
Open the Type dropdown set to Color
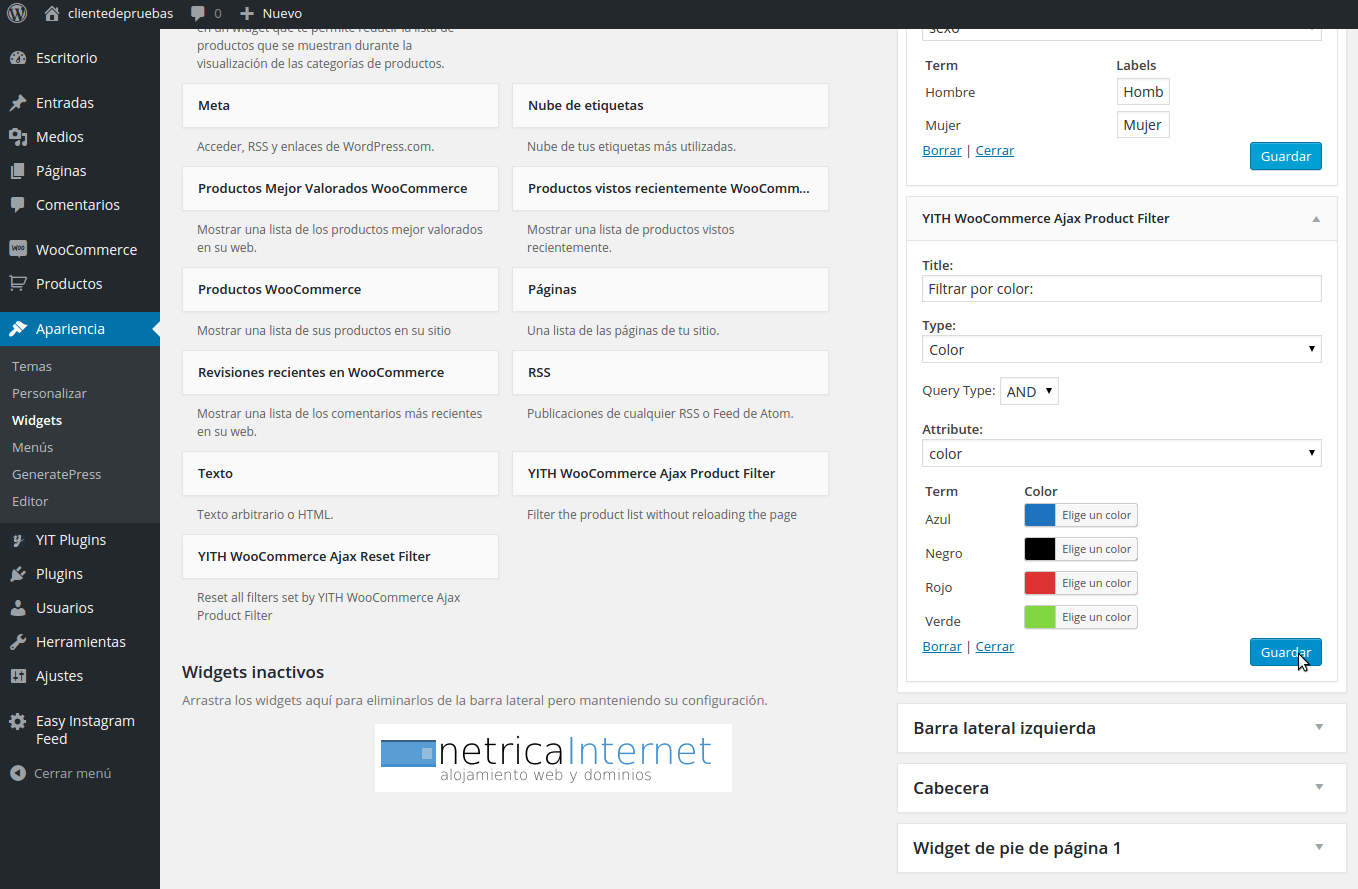pos(1120,349)
